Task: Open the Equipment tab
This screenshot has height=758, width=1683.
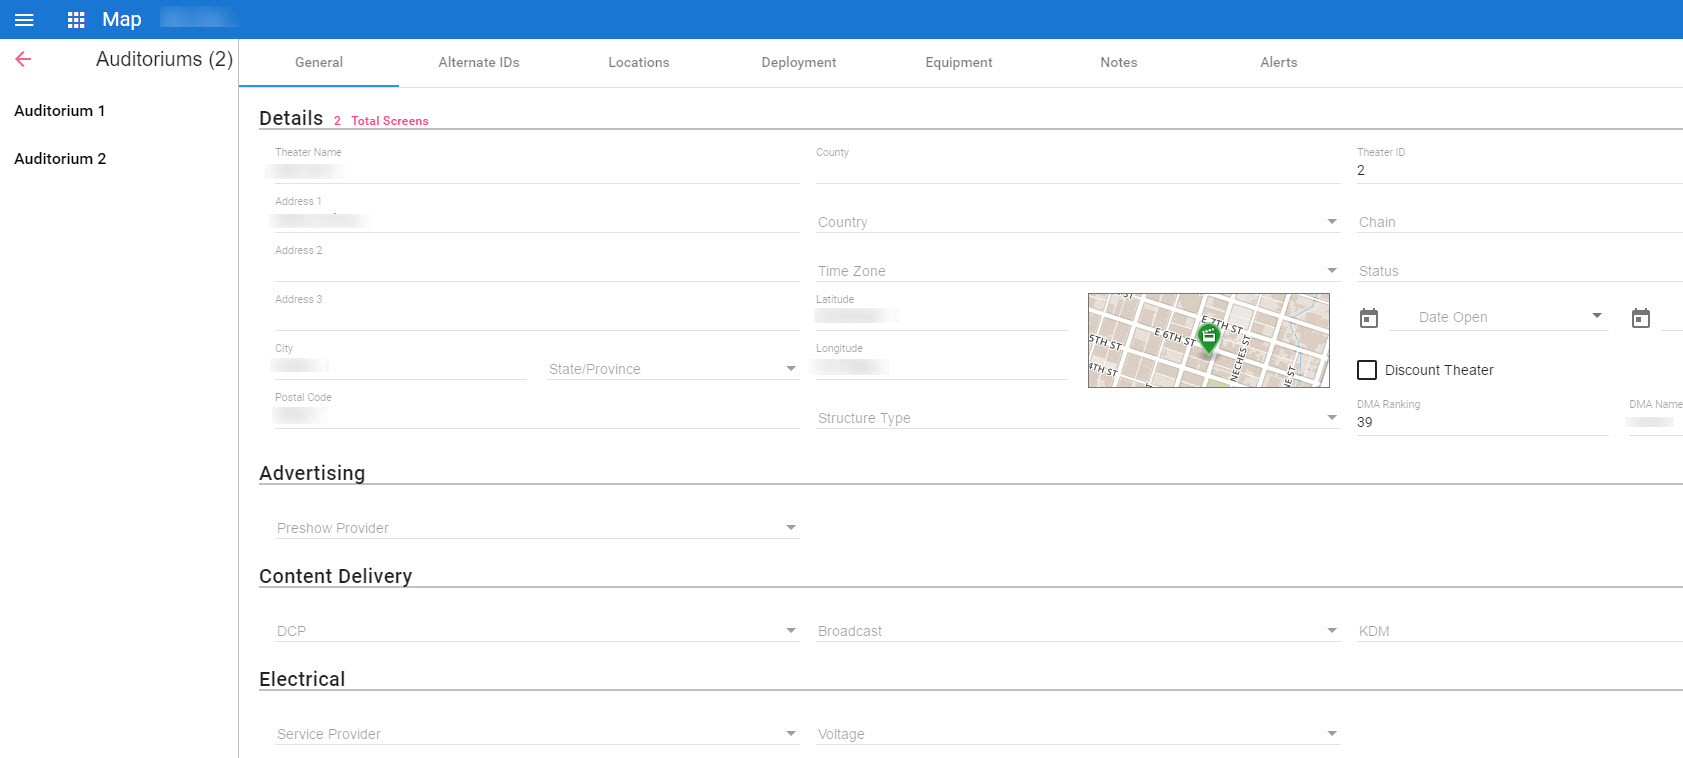Action: click(x=958, y=62)
